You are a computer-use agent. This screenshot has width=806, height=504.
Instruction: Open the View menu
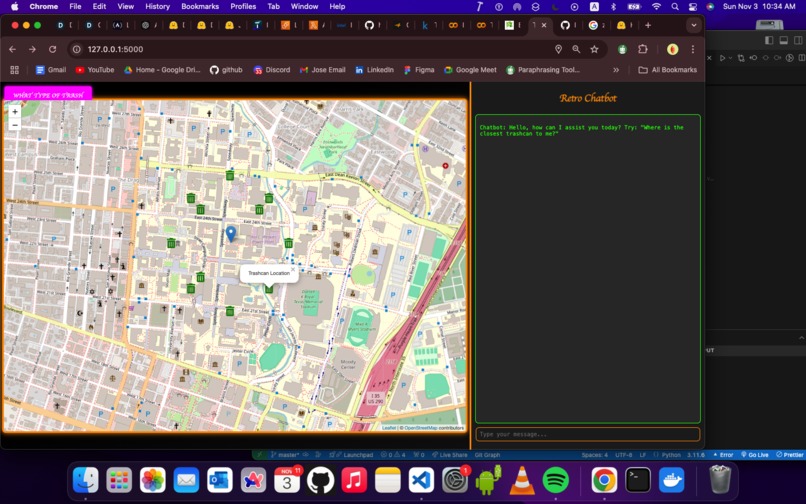click(x=125, y=7)
